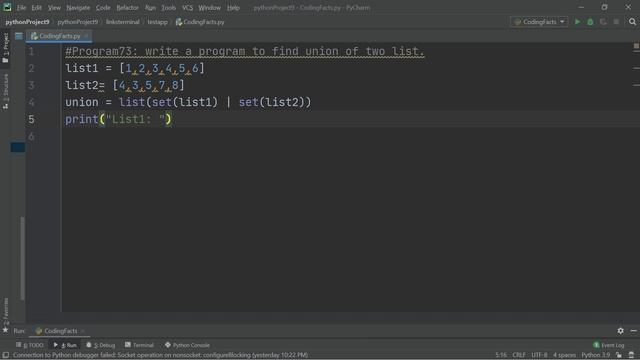The width and height of the screenshot is (640, 360).
Task: Click the inspection warning marker at top of the editor scrollbar
Action: coord(636,46)
